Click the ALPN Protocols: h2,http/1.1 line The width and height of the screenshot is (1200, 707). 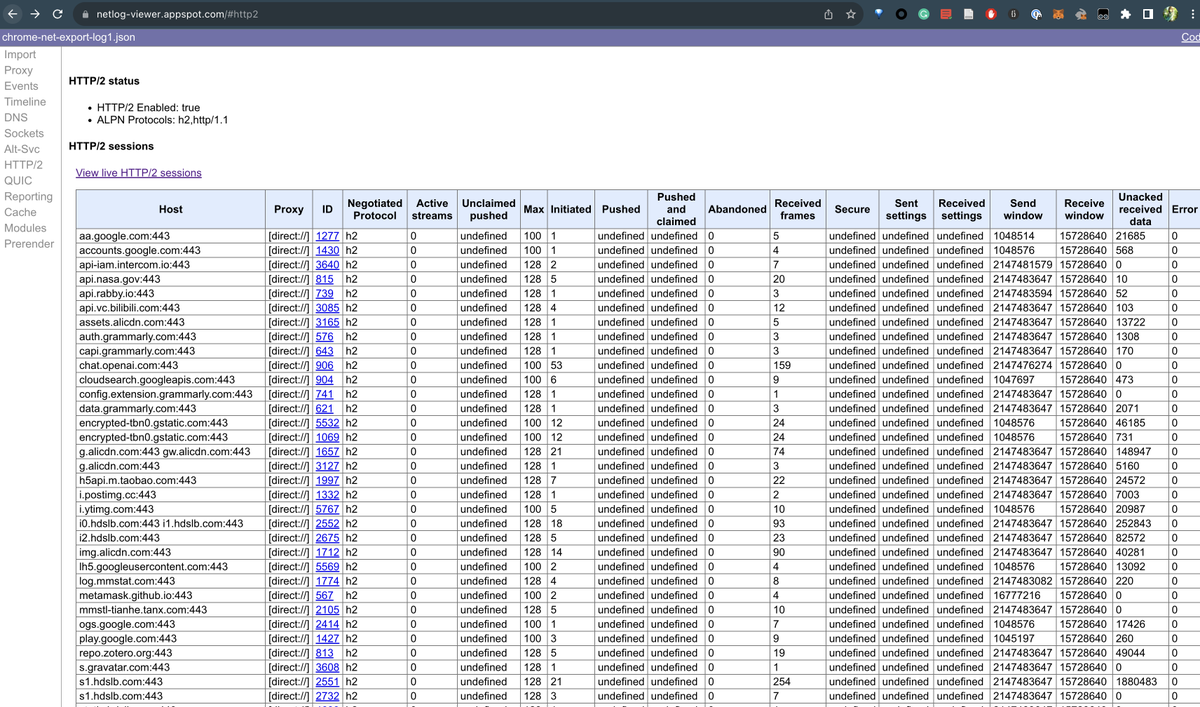point(163,120)
